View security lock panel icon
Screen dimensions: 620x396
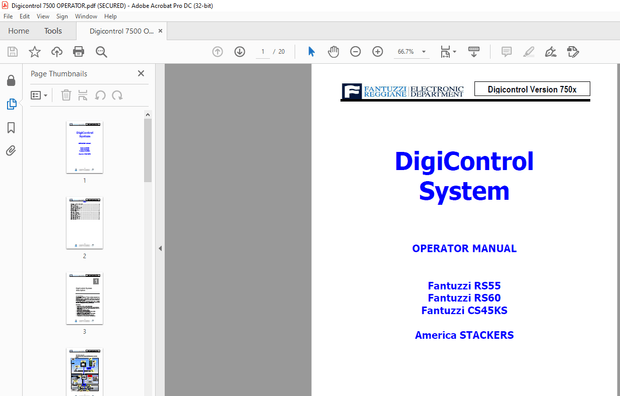pos(11,81)
